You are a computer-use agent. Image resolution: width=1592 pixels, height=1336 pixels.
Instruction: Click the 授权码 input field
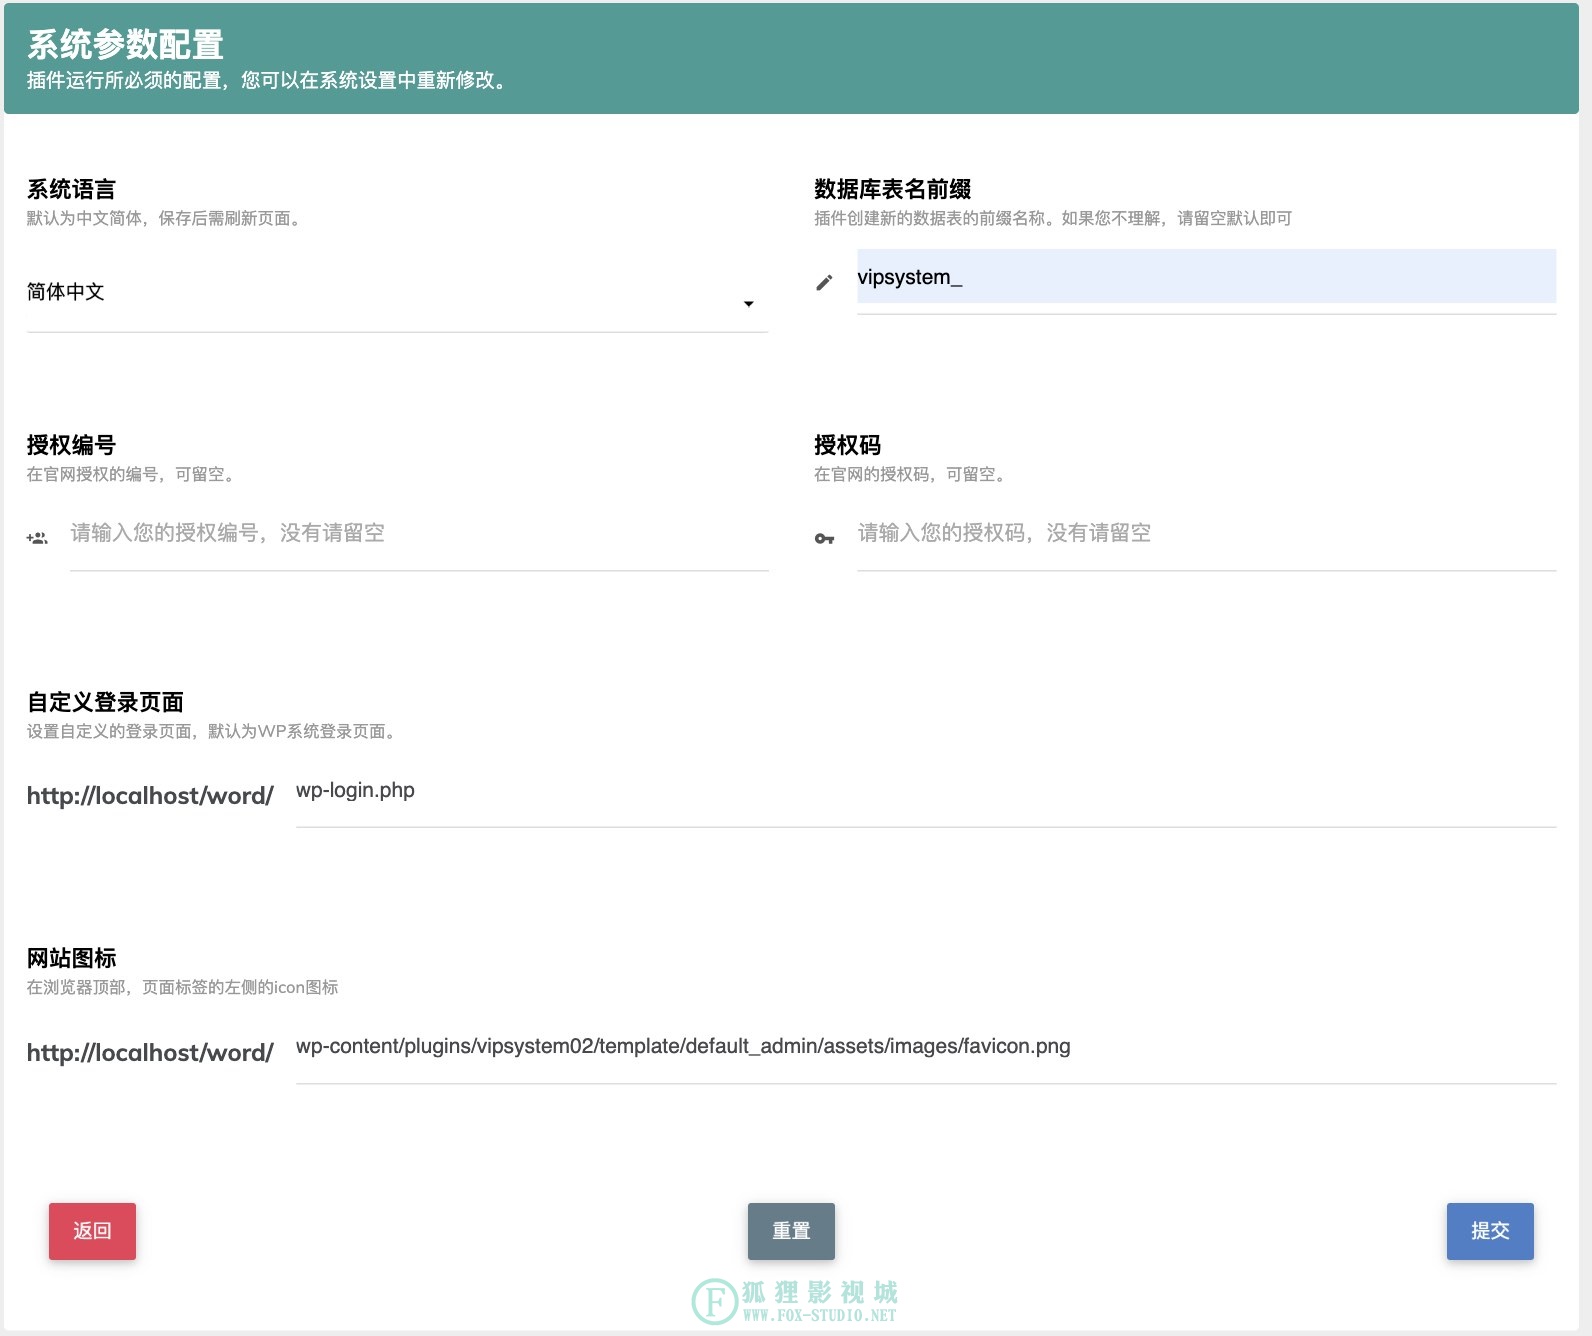tap(1206, 534)
